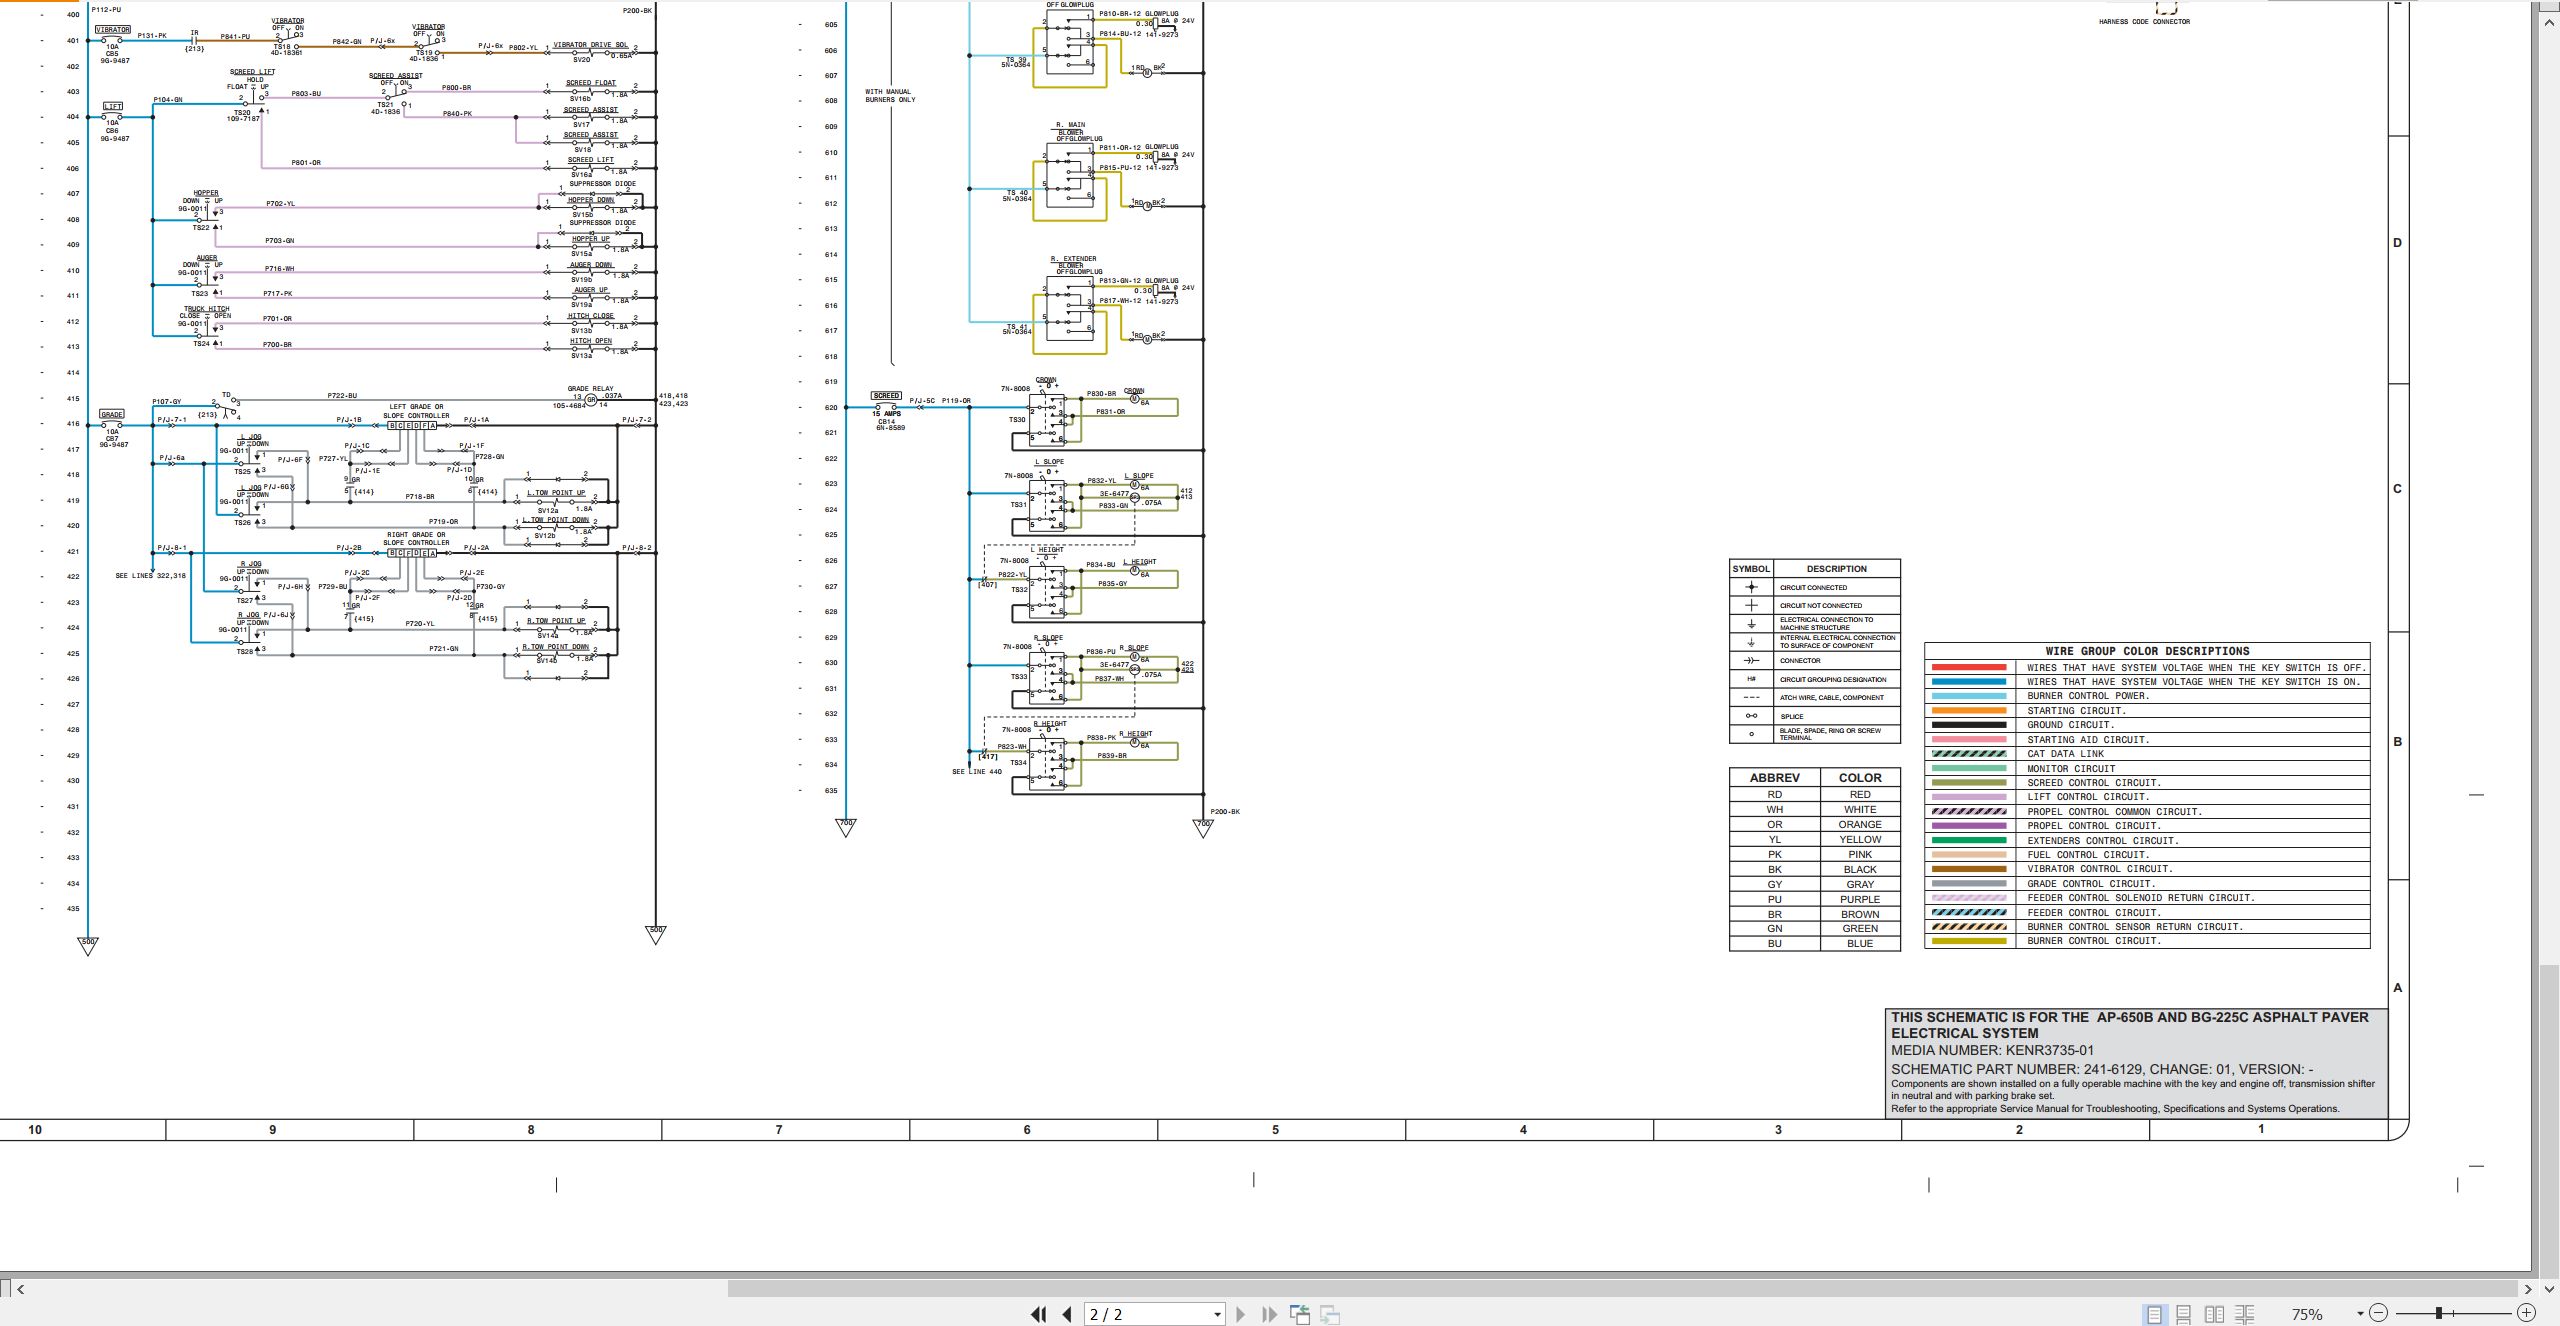Screen dimensions: 2560x1326
Task: Select single page view mode
Action: (2154, 1314)
